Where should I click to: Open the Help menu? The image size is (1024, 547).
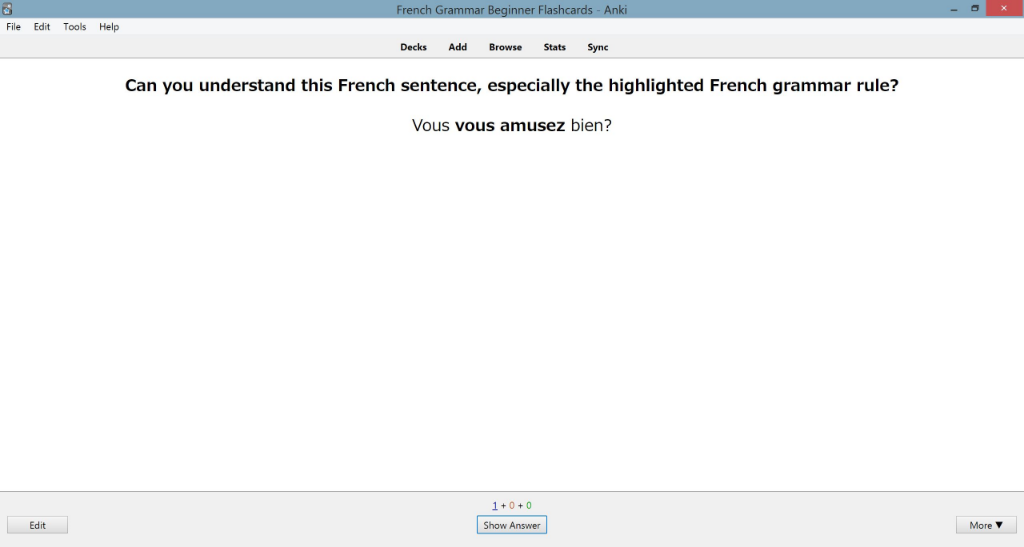click(109, 27)
